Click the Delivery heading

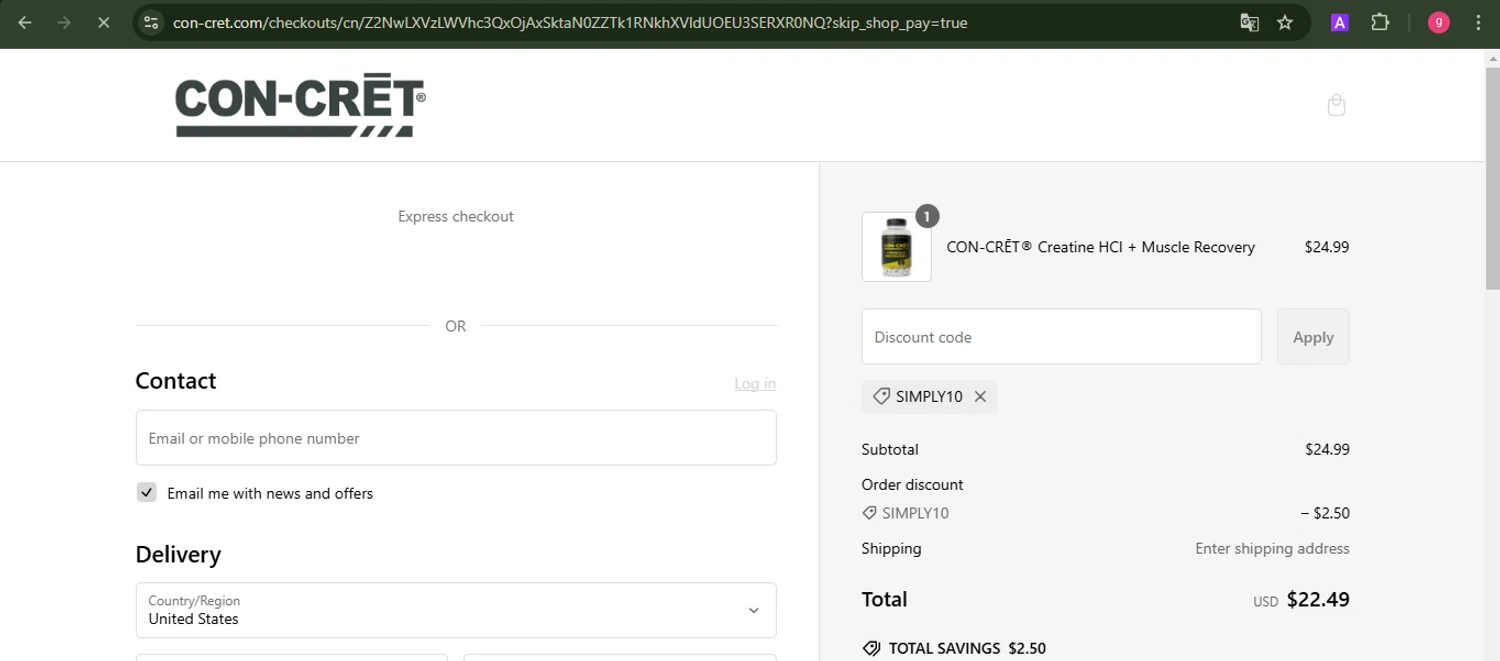pos(178,555)
